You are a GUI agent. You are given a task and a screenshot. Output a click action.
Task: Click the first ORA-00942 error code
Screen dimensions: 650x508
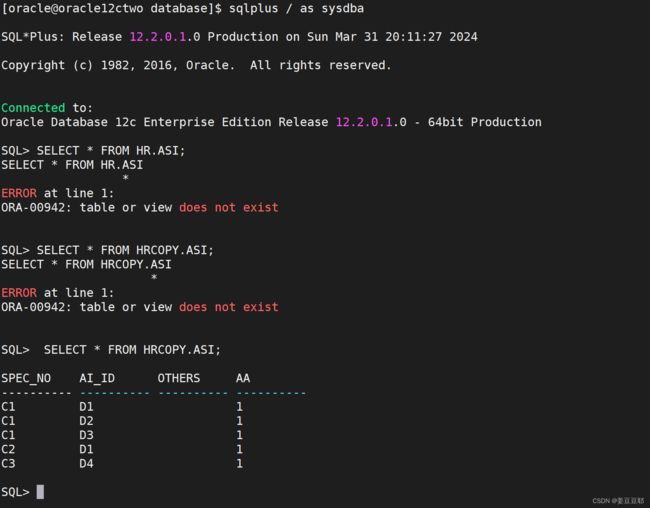click(33, 207)
